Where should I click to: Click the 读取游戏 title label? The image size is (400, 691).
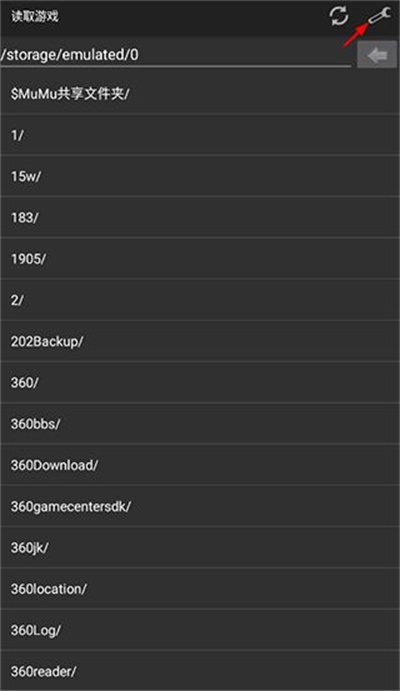pyautogui.click(x=35, y=17)
